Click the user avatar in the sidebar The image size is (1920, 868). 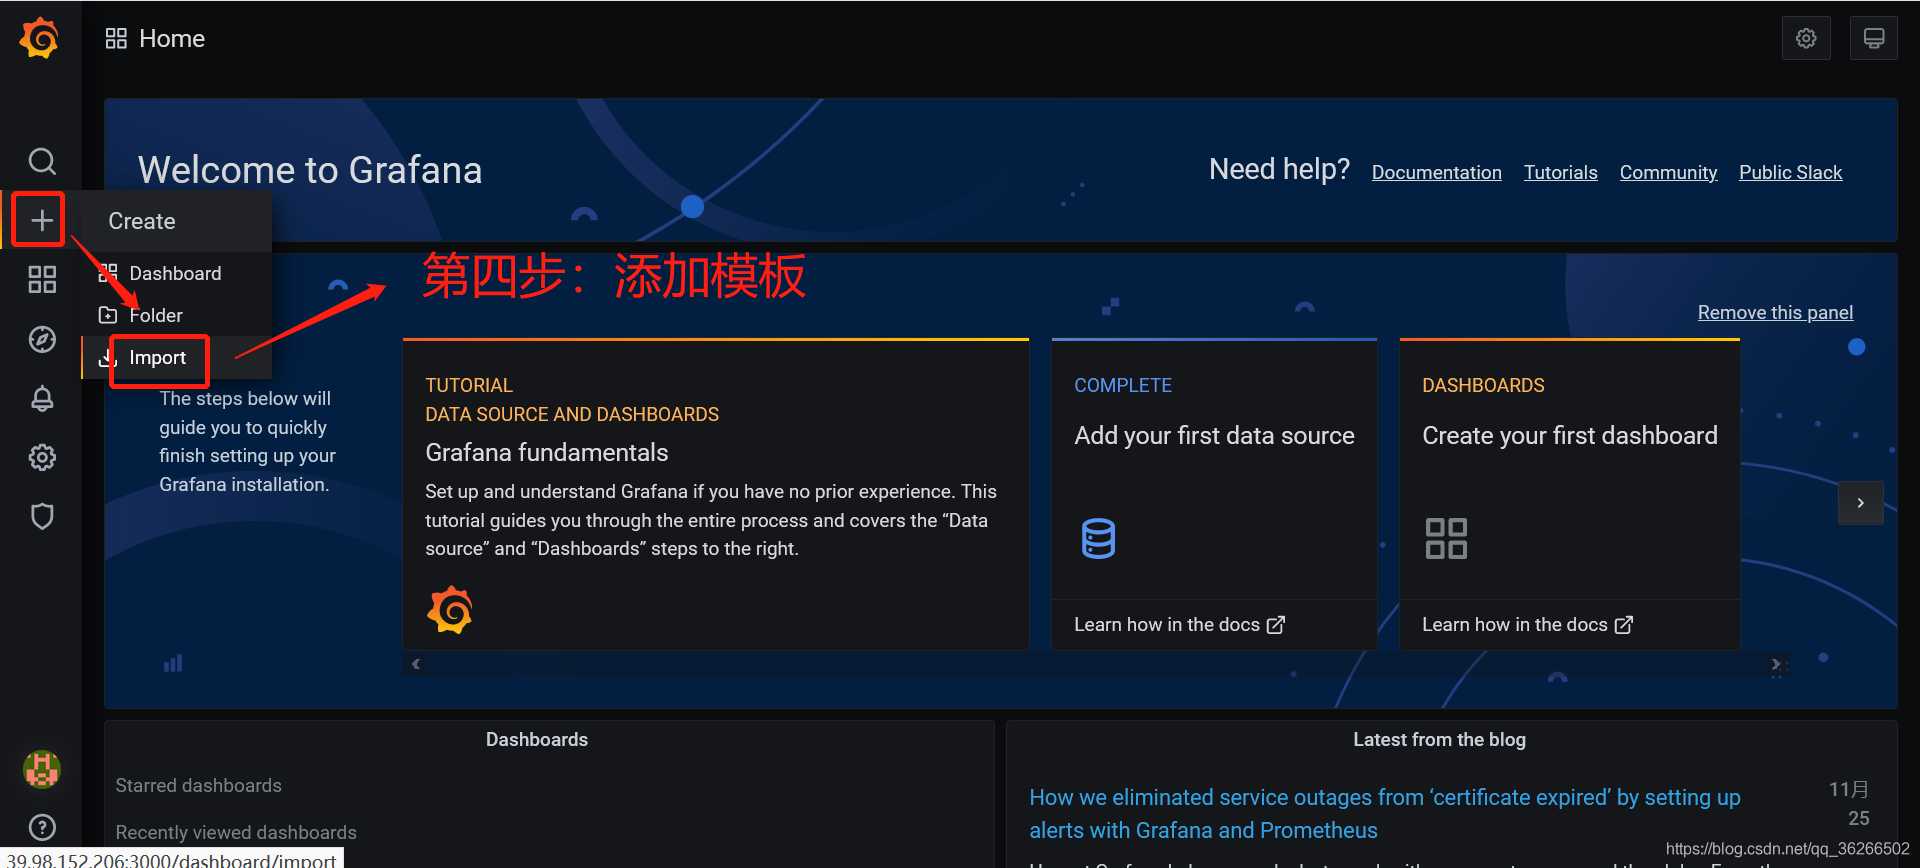pyautogui.click(x=42, y=768)
